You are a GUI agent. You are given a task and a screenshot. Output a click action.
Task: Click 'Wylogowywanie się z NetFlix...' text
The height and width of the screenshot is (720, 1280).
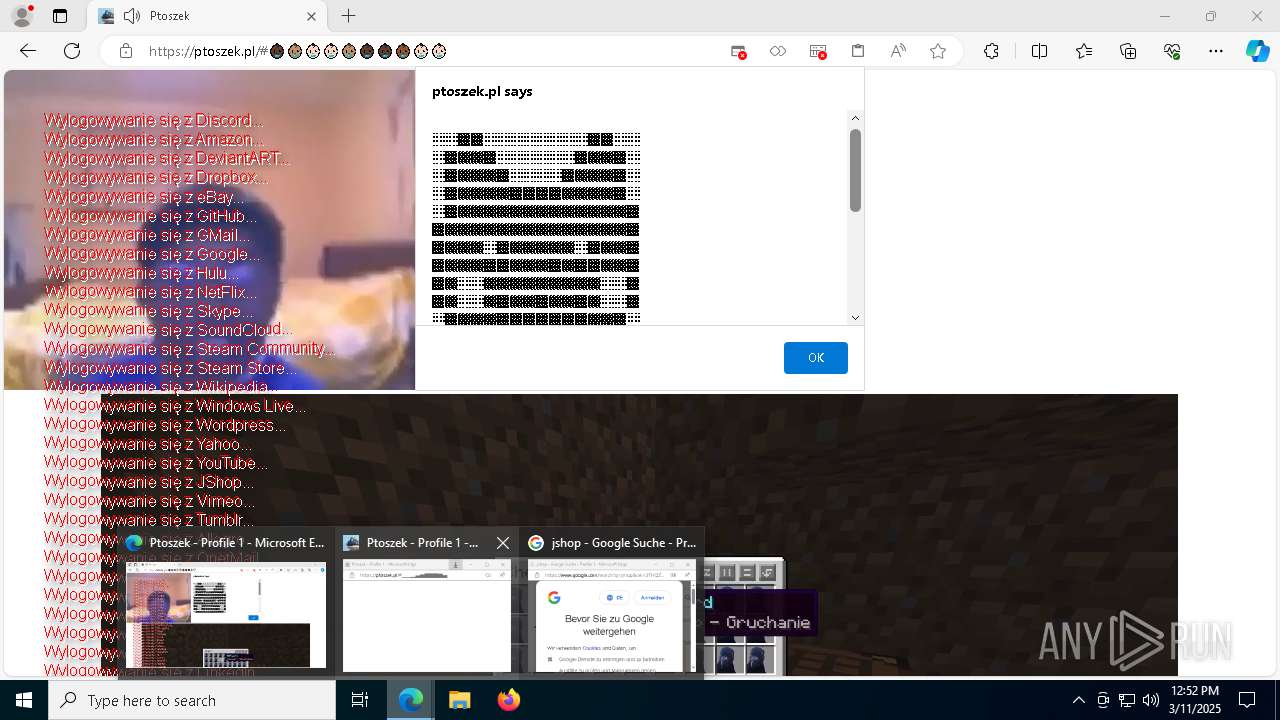[x=151, y=292]
